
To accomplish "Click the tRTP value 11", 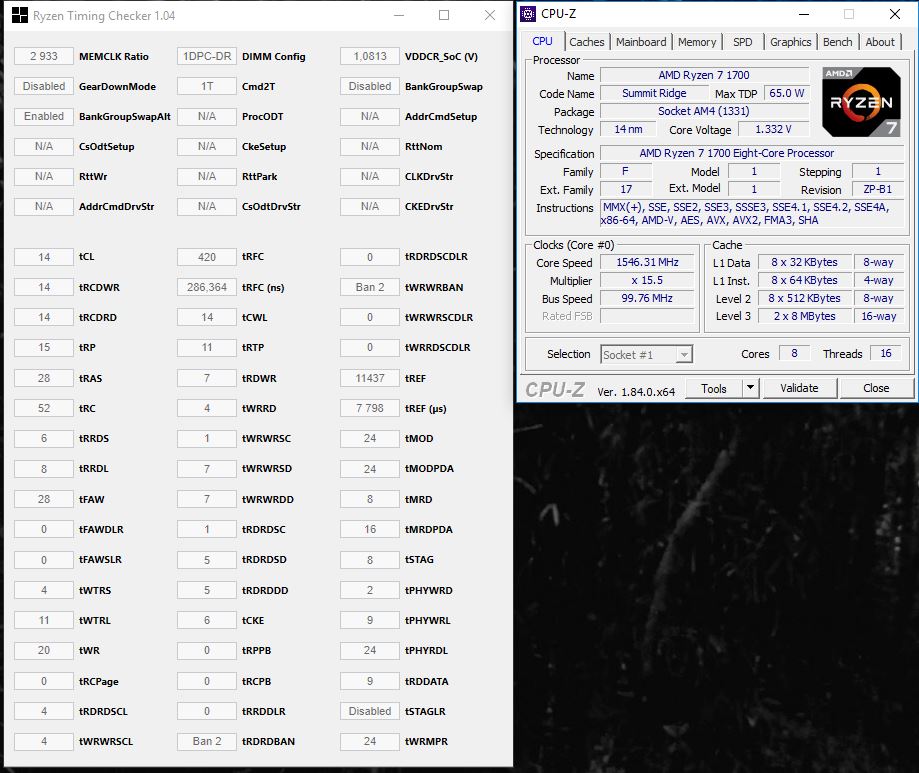I will coord(207,347).
